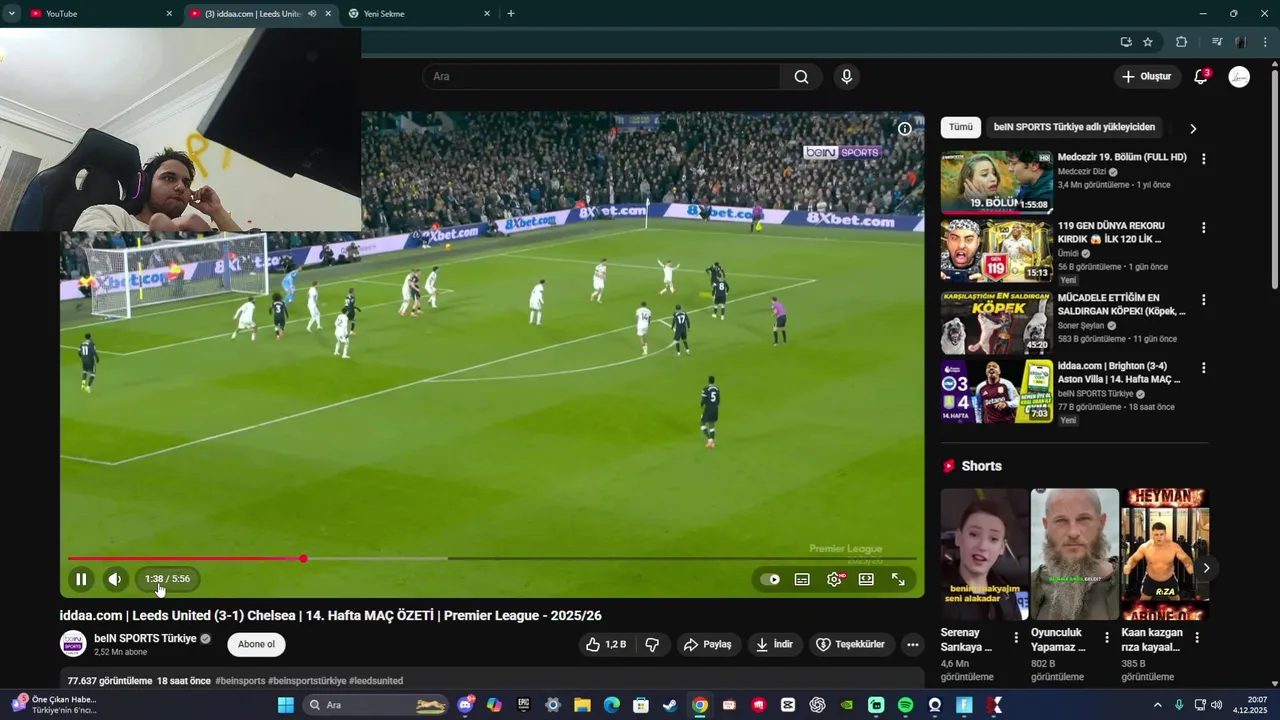Open Epic Games Launcher from taskbar

click(x=523, y=705)
